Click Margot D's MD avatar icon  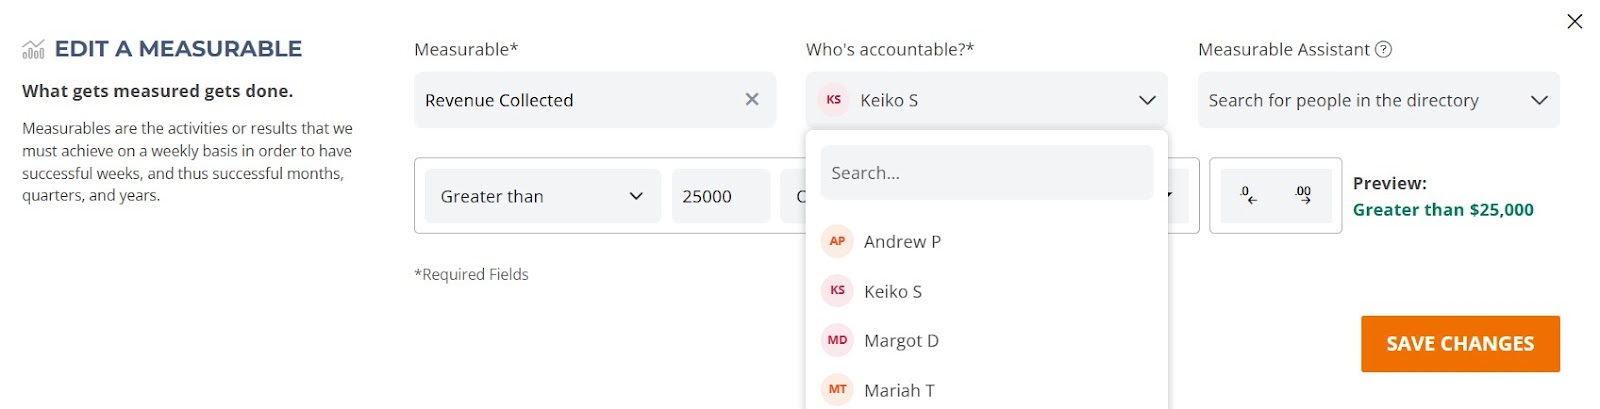coord(837,340)
